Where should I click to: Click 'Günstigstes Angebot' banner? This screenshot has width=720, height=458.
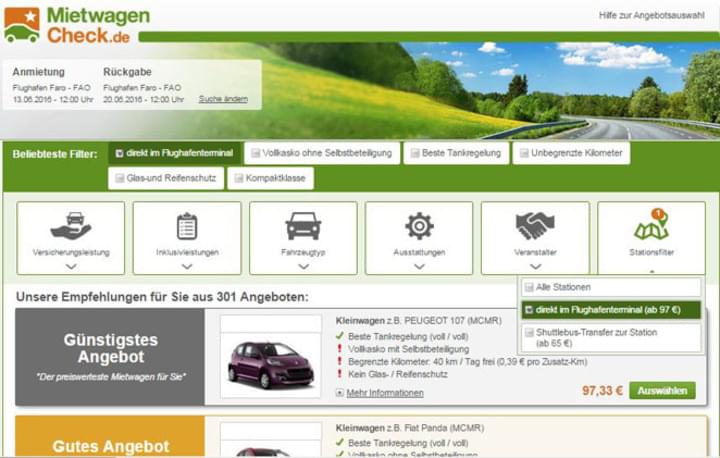[110, 357]
